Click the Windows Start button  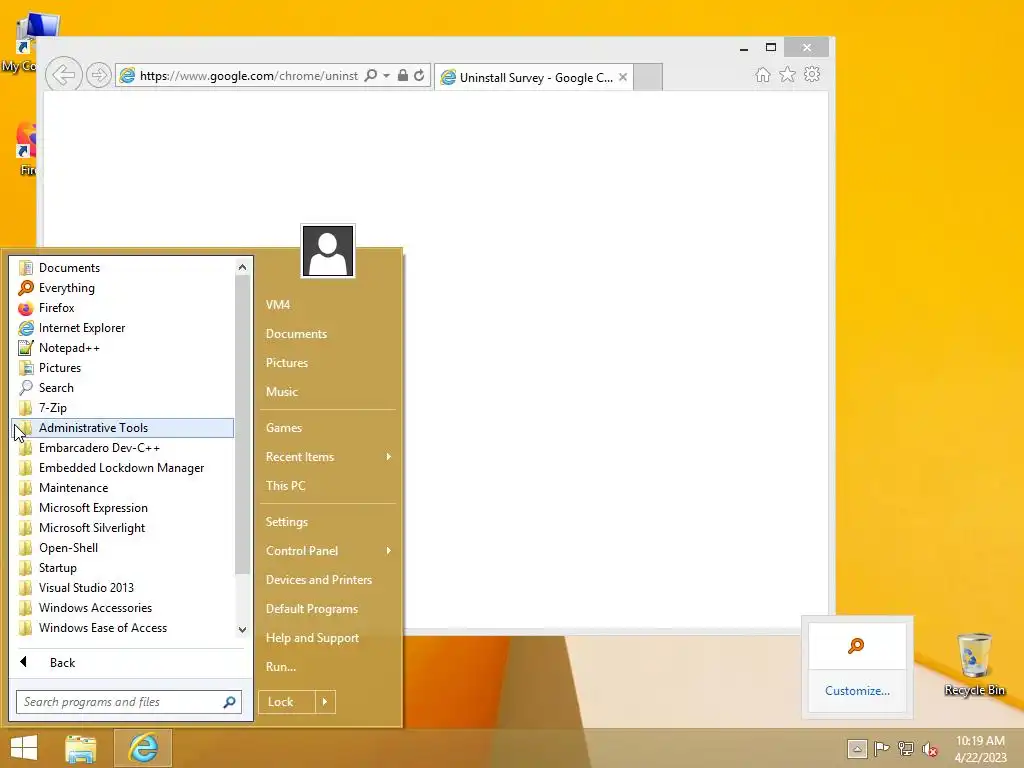point(24,748)
